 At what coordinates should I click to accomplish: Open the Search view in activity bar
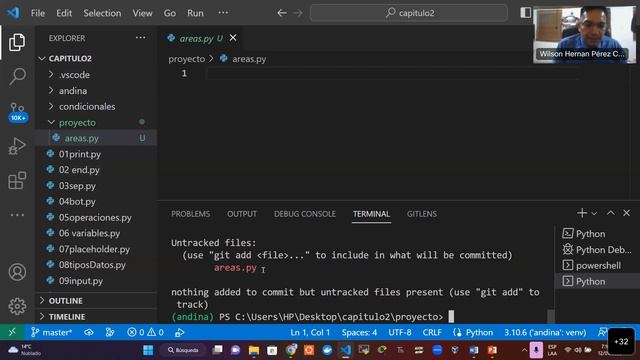[17, 76]
